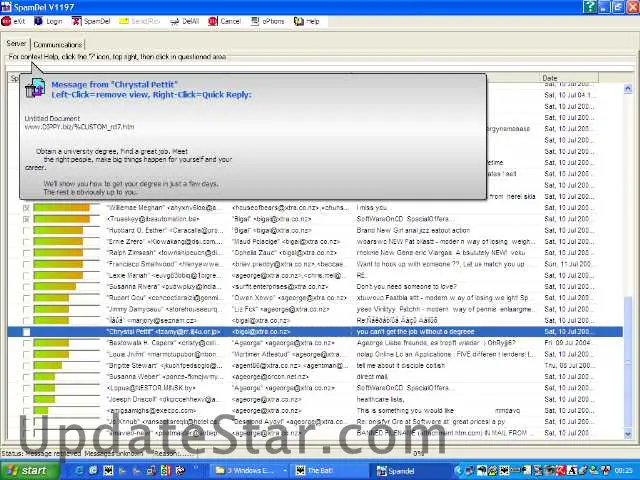640x480 pixels.
Task: Open the Windows start menu
Action: [x=29, y=471]
